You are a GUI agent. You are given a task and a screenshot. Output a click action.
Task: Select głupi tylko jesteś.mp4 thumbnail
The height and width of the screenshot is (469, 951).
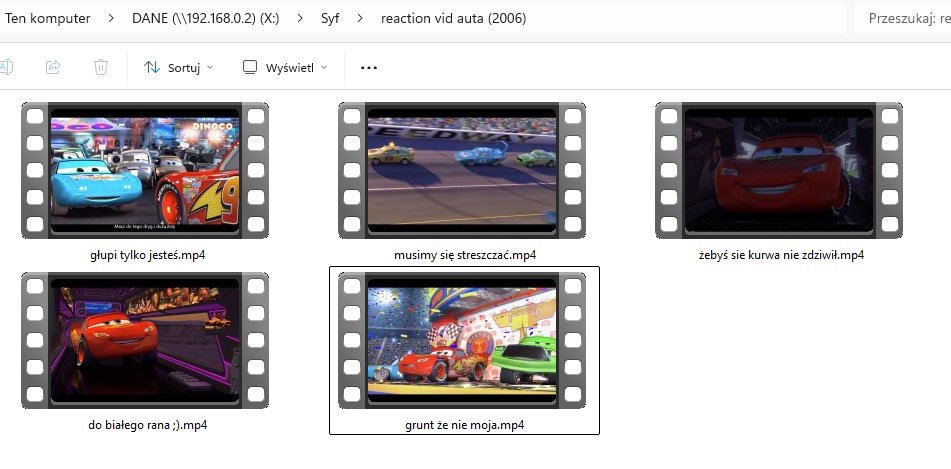click(145, 170)
